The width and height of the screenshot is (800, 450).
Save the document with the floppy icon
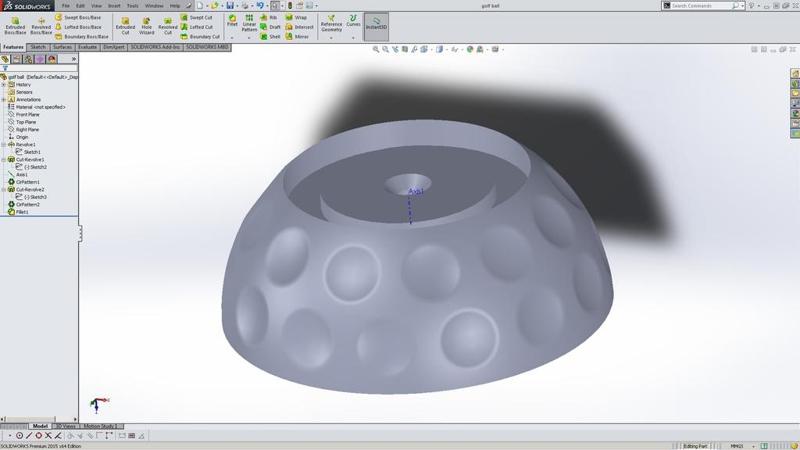(230, 6)
